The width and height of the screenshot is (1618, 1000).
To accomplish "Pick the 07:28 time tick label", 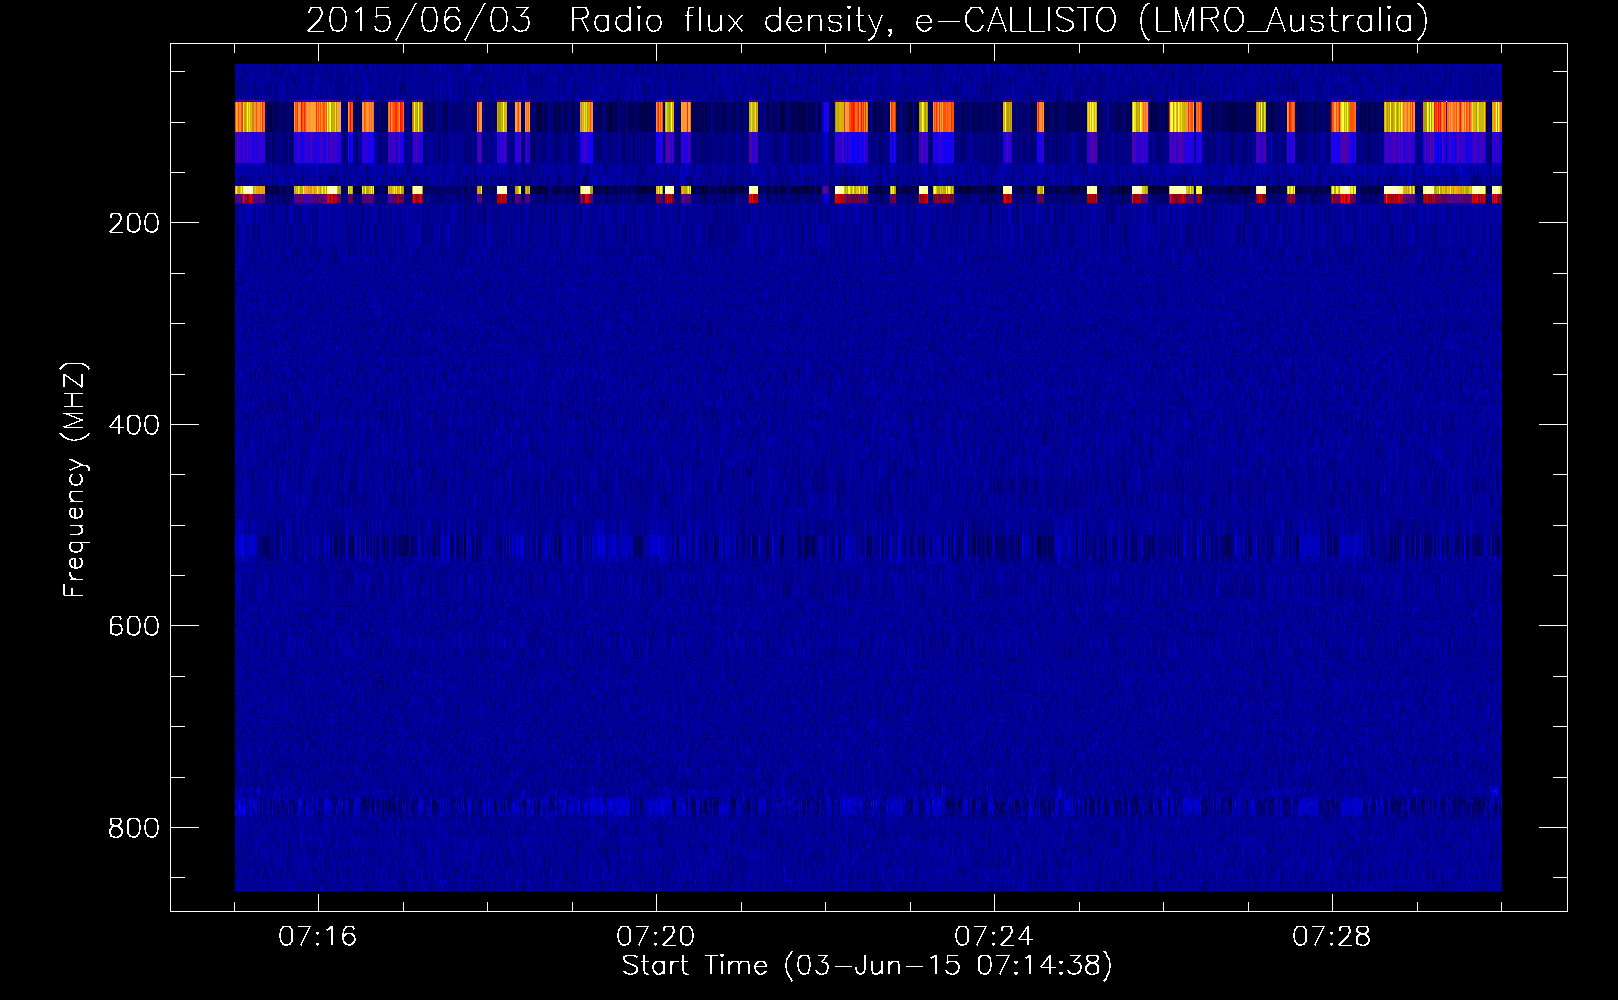I will click(1332, 937).
